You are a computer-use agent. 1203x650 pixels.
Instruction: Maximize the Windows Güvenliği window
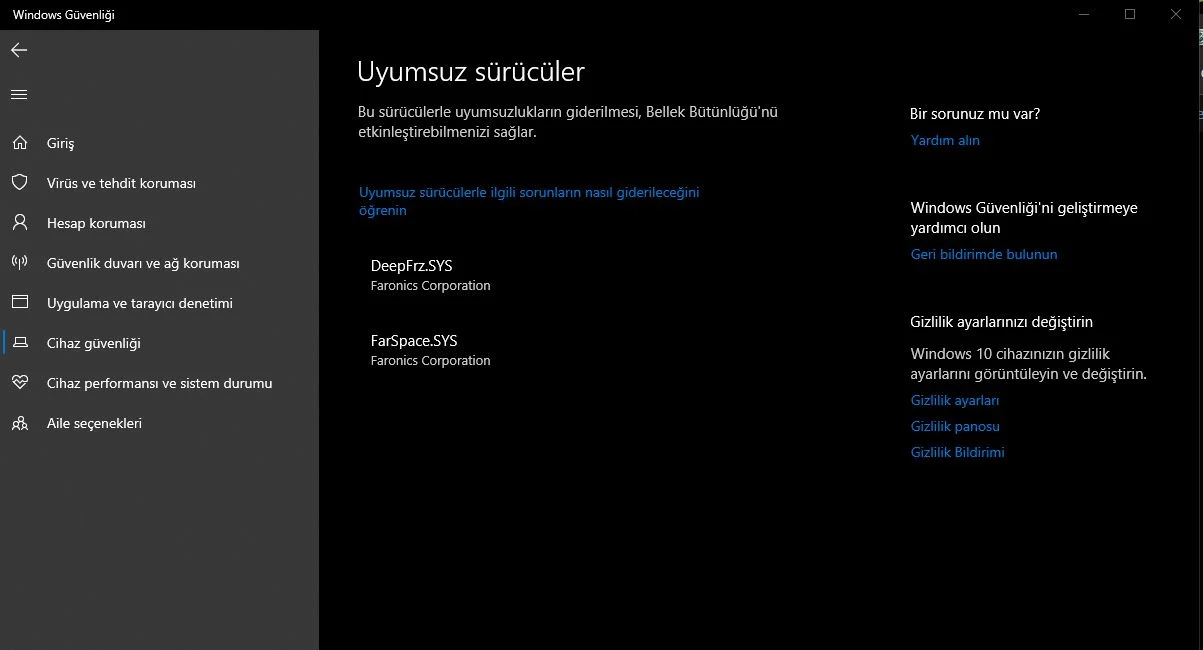(1130, 14)
